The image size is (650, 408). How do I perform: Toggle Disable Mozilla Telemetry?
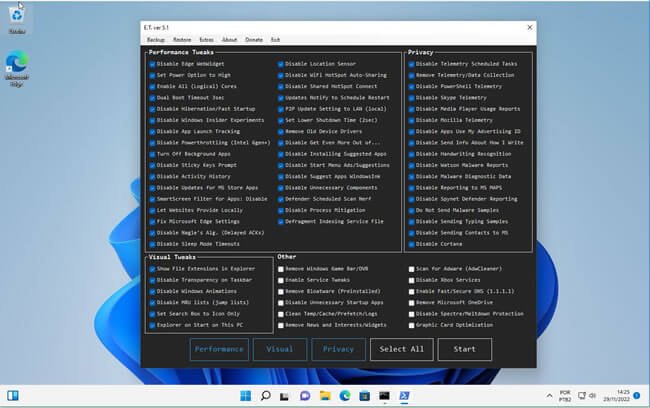[411, 120]
